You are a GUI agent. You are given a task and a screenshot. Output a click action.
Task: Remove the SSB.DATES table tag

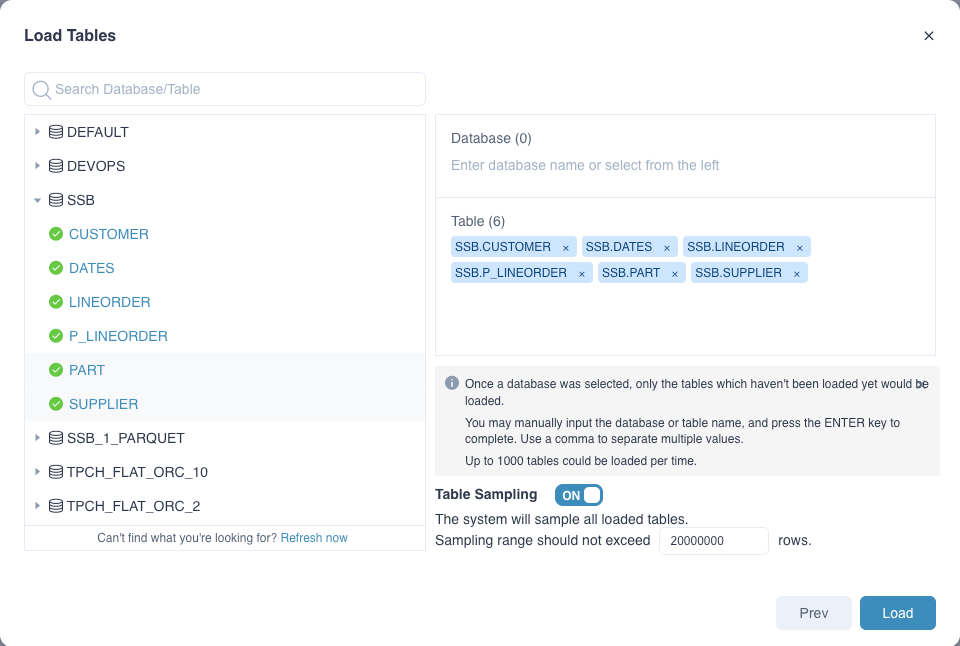coord(667,247)
